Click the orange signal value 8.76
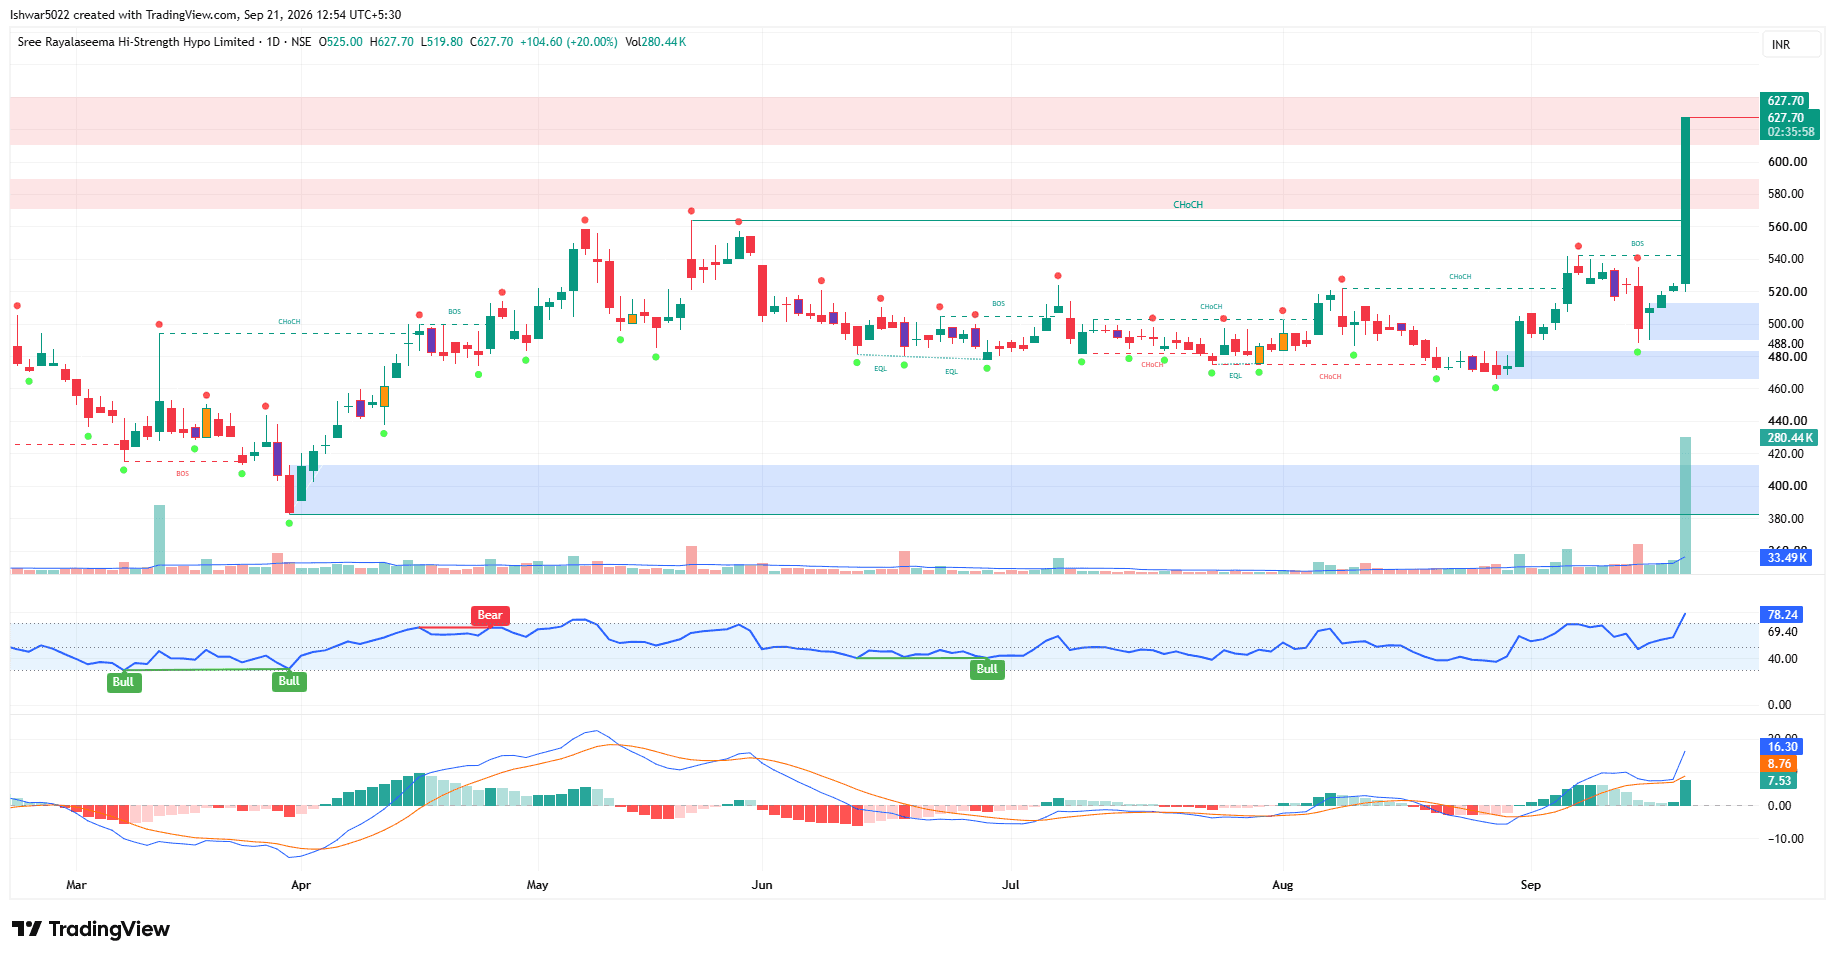1835x959 pixels. pyautogui.click(x=1780, y=764)
